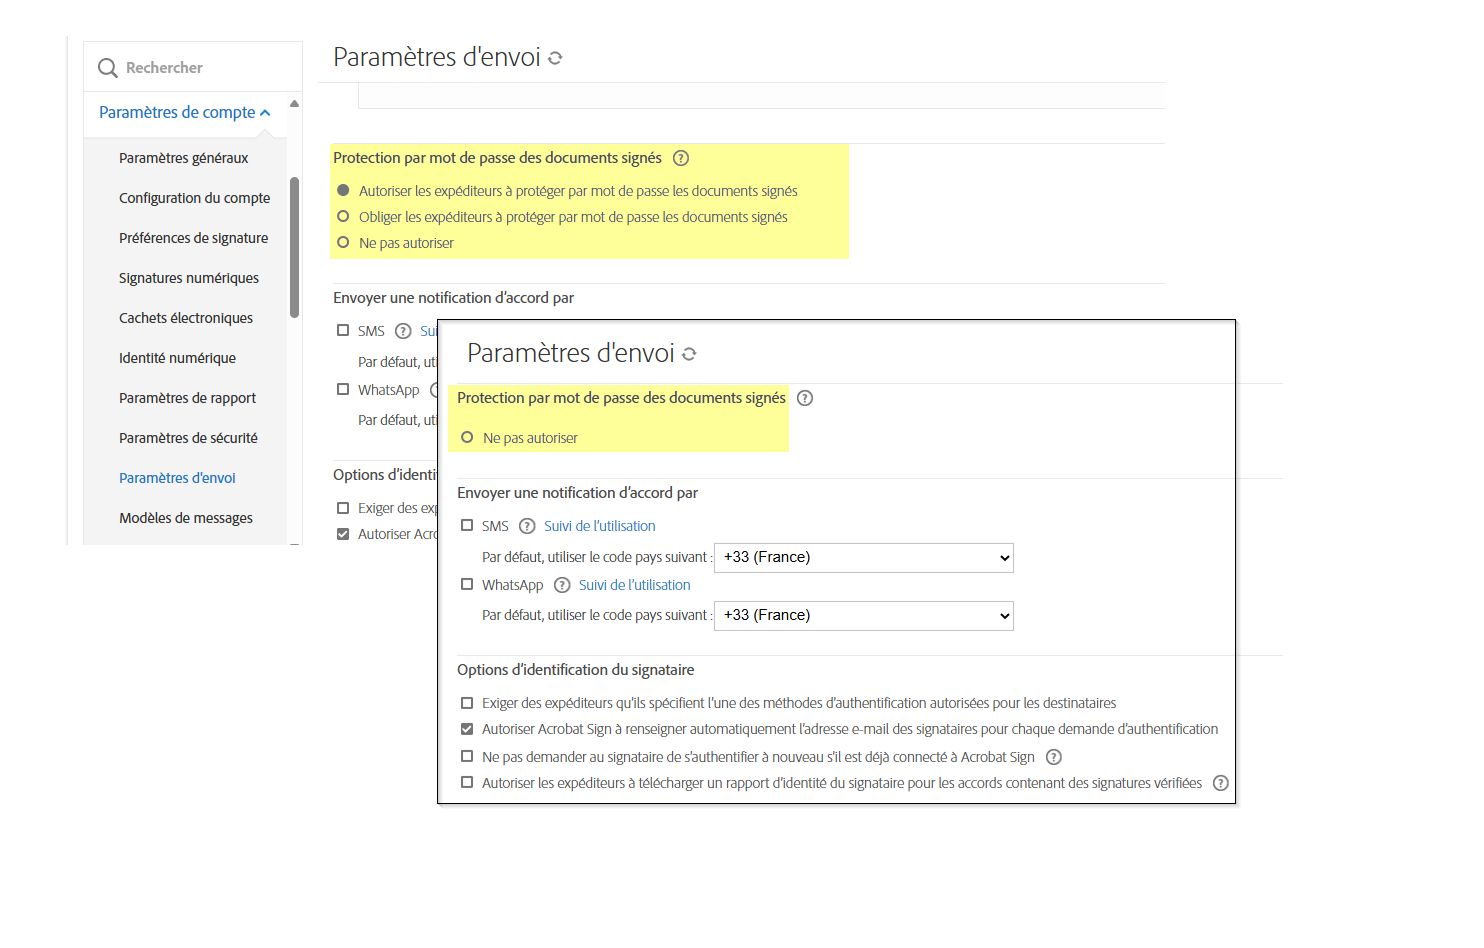This screenshot has height=948, width=1484.
Task: Enable SMS checkbox in overlay panel
Action: [x=467, y=525]
